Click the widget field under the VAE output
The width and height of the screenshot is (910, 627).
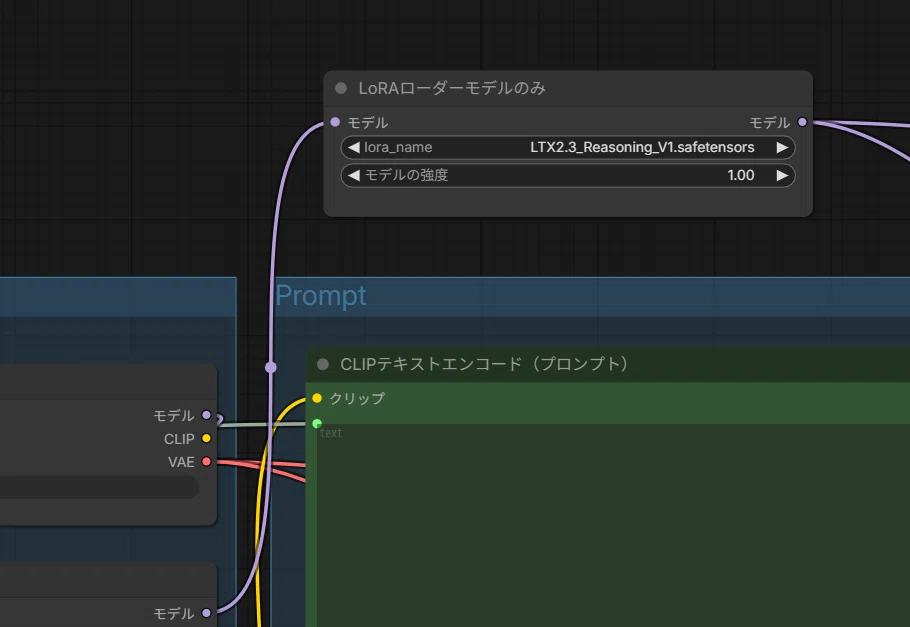pos(99,487)
